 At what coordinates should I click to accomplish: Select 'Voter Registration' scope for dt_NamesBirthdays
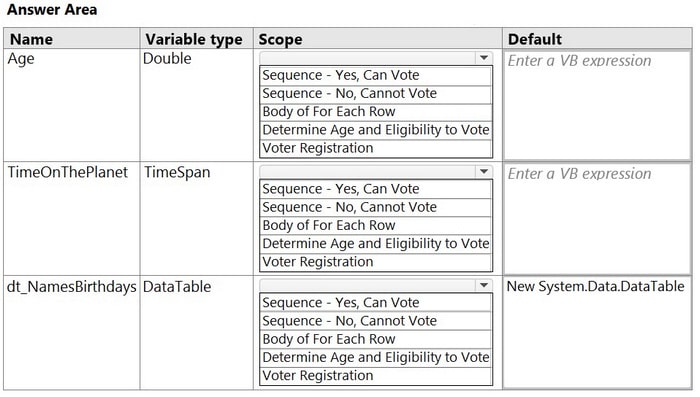pos(376,376)
